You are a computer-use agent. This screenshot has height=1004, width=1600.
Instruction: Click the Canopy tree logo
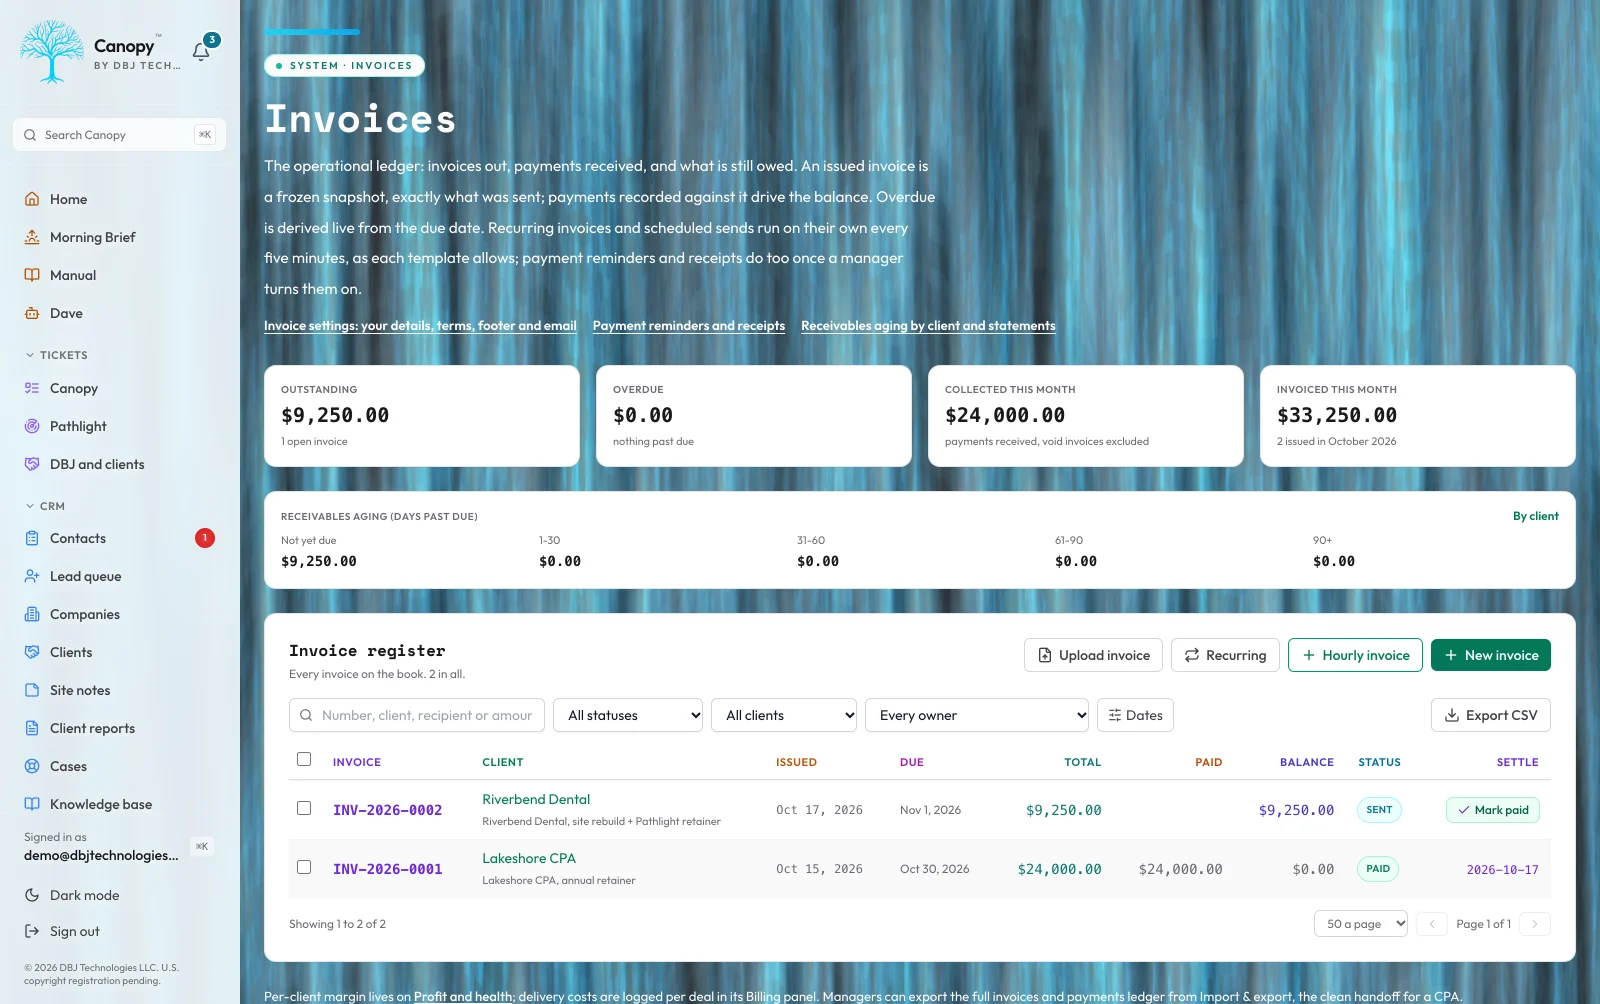[x=51, y=52]
